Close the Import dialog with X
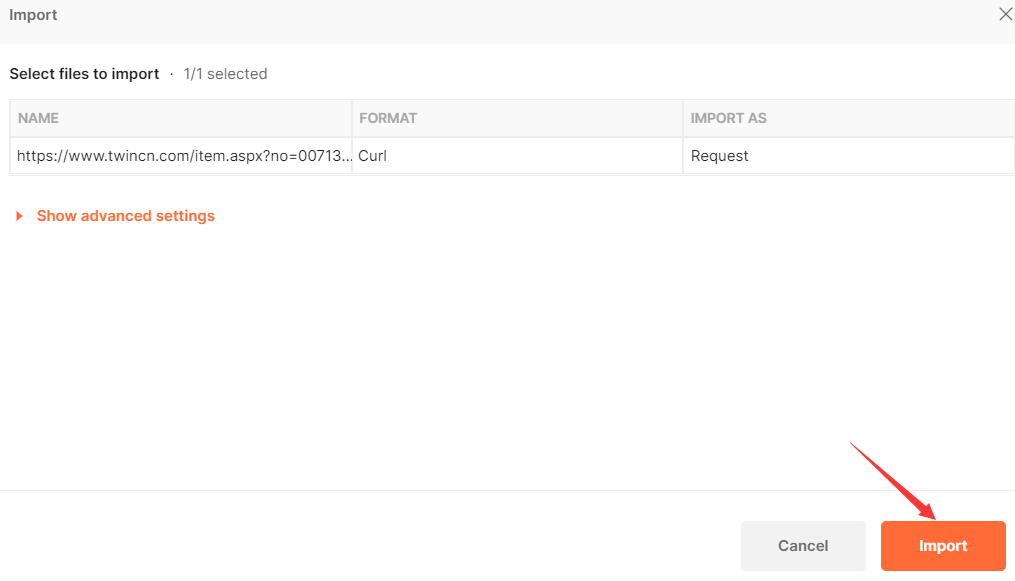This screenshot has height=581, width=1015. click(1005, 14)
